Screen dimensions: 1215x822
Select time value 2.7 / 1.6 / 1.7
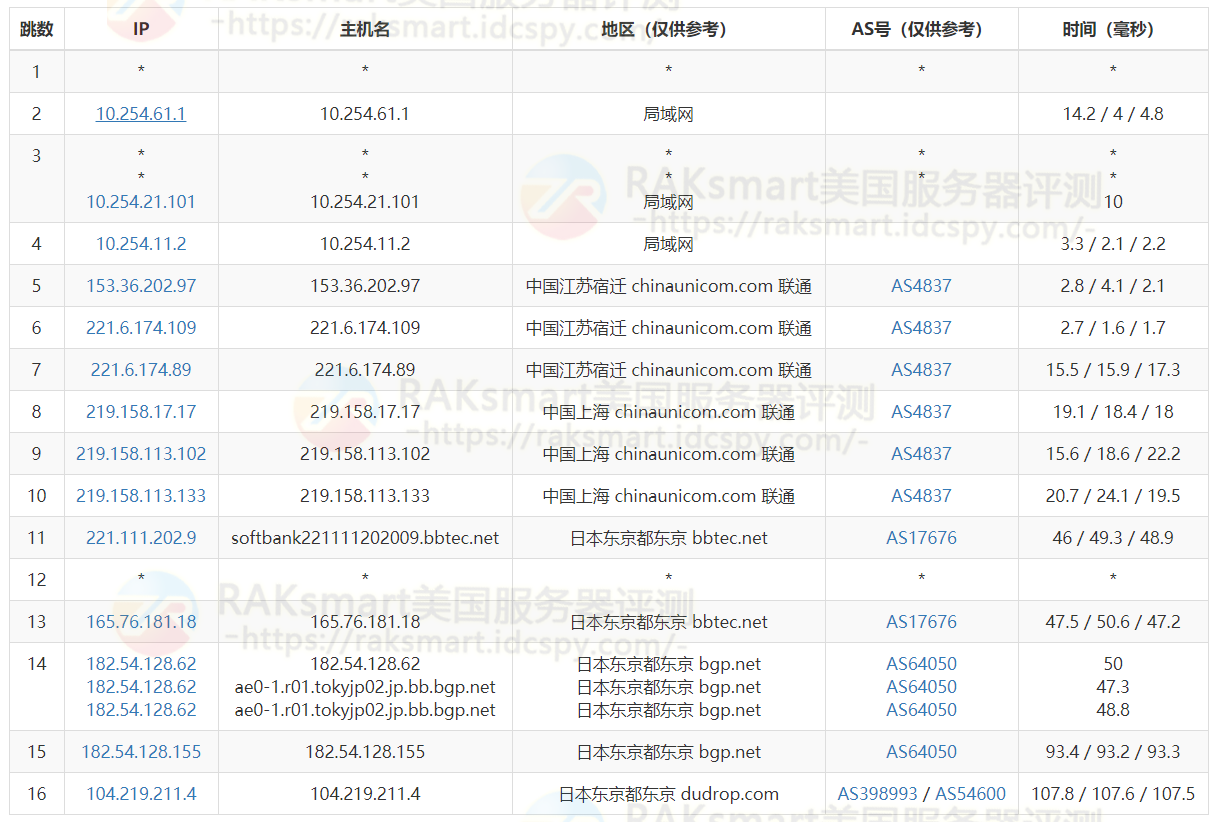point(1113,328)
